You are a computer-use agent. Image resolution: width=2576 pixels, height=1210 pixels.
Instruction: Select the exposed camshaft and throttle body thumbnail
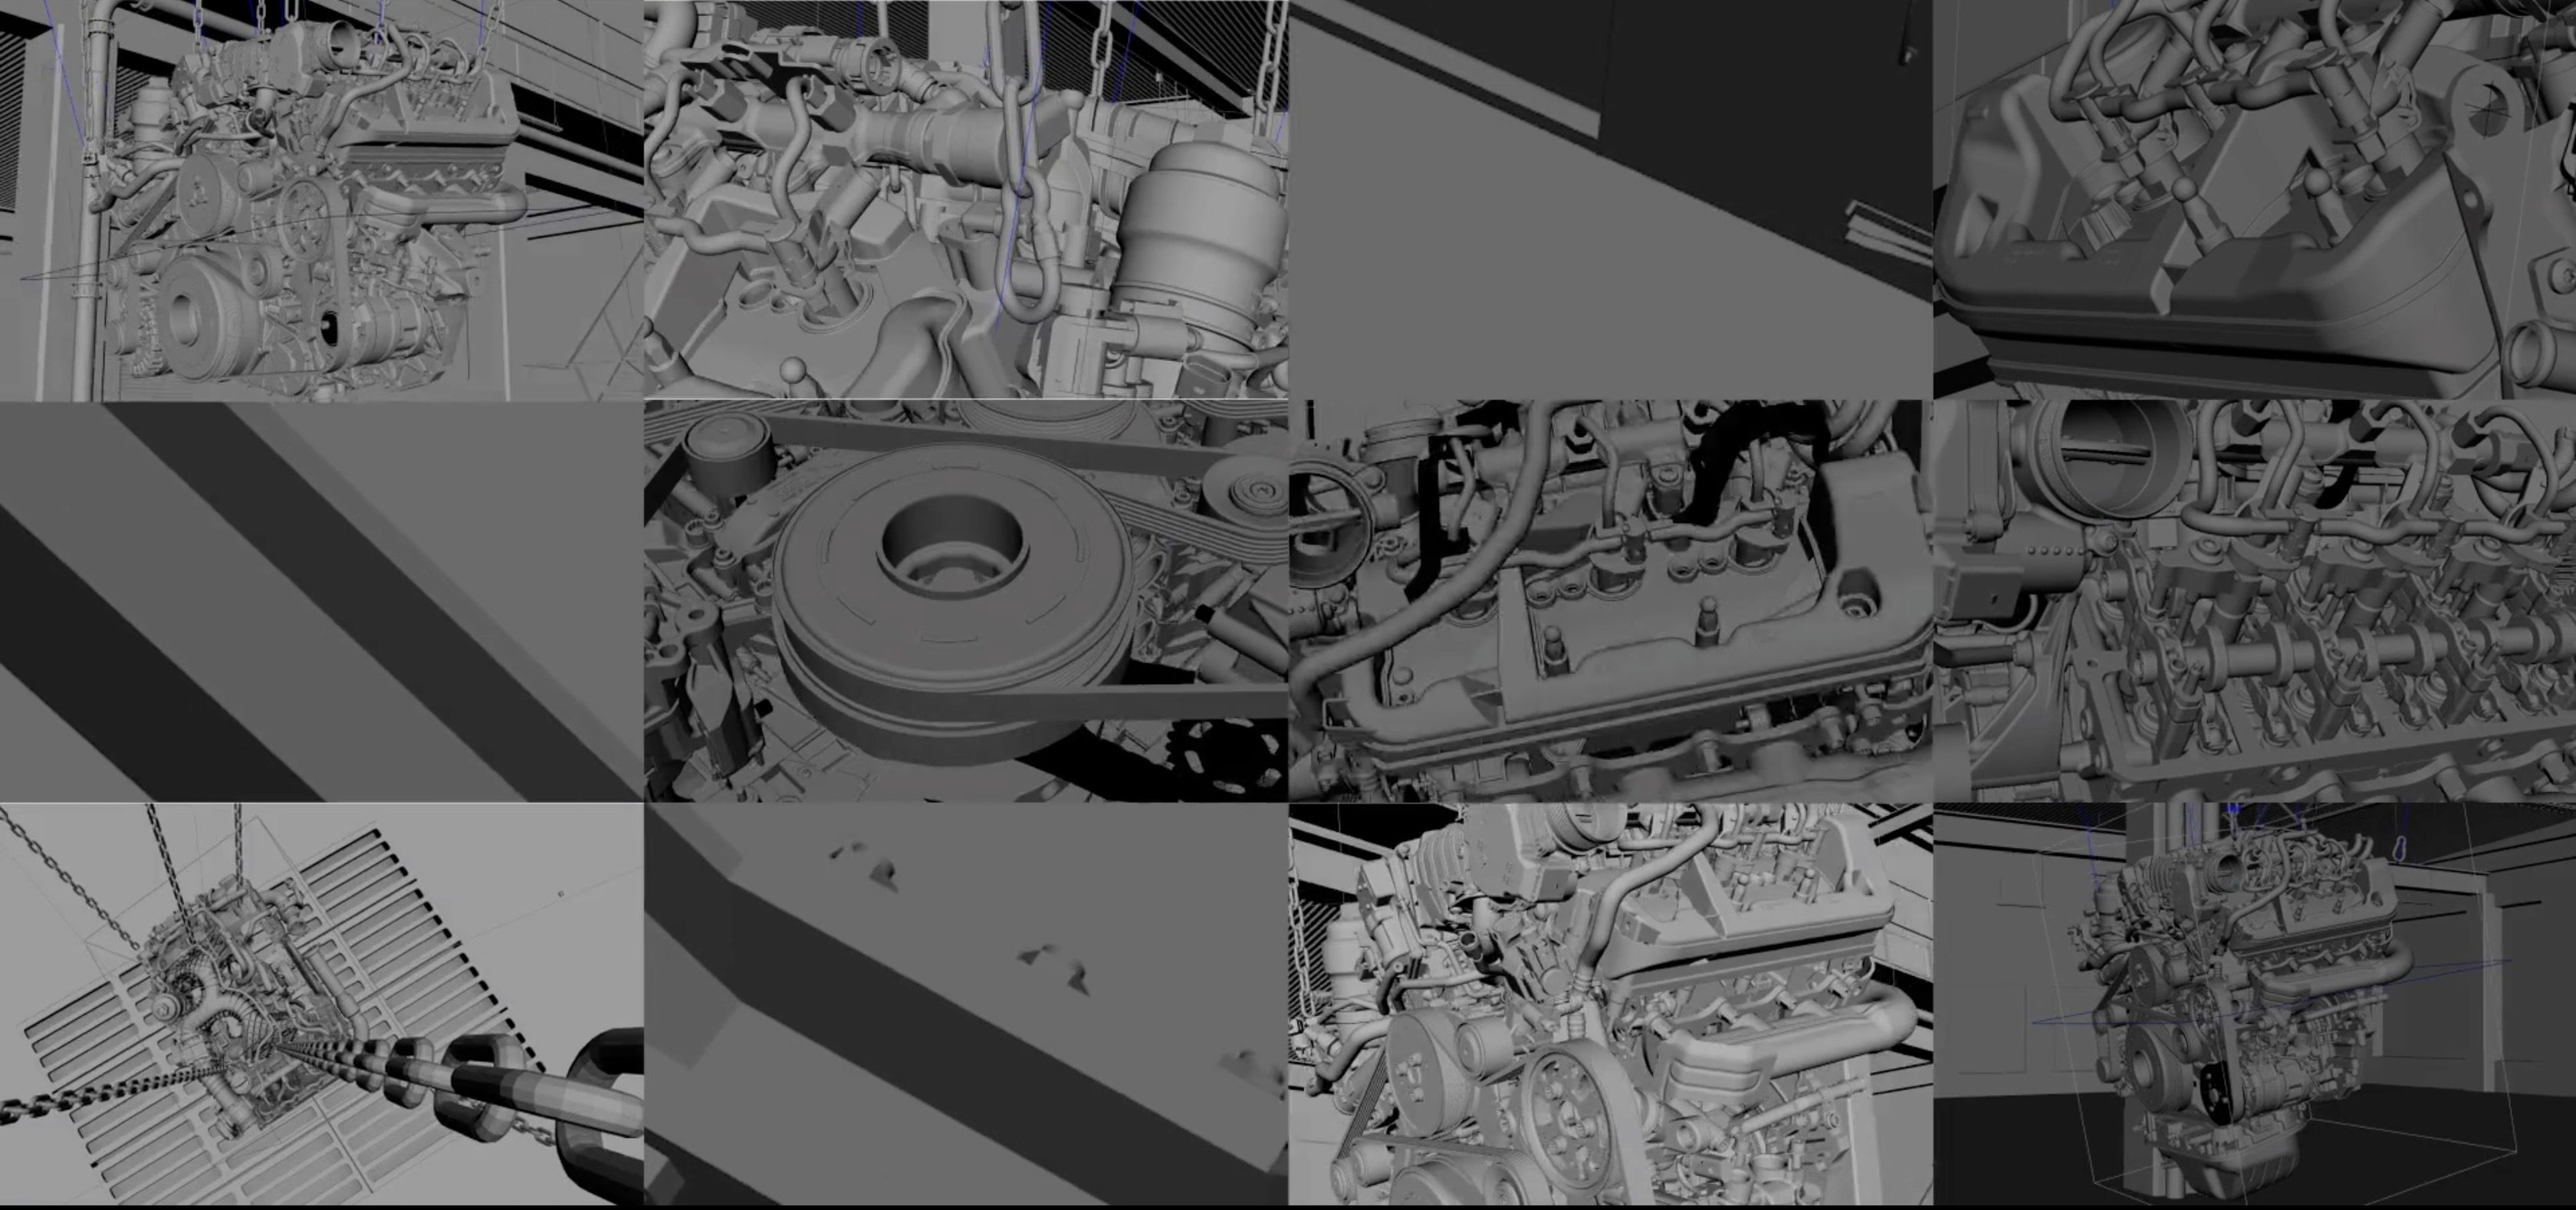[2254, 601]
